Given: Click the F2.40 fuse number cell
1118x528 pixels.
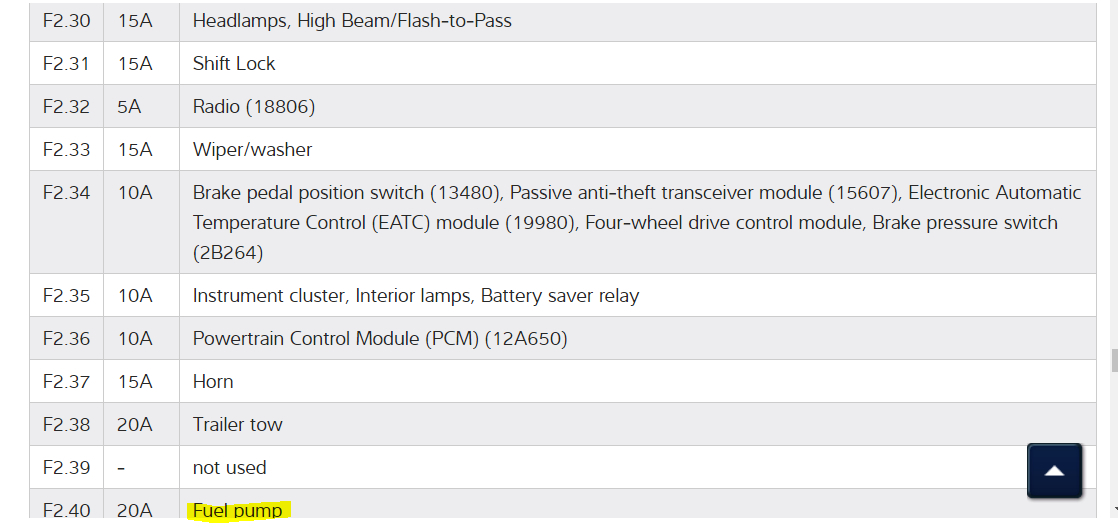Looking at the screenshot, I should click(x=66, y=510).
